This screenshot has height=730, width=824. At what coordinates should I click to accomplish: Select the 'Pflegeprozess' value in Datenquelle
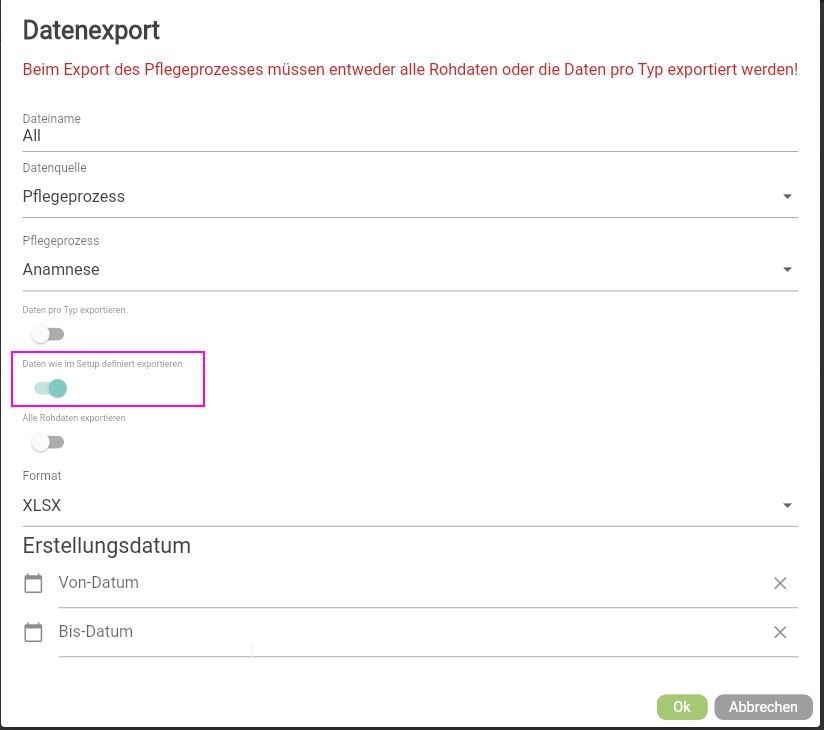tap(74, 197)
